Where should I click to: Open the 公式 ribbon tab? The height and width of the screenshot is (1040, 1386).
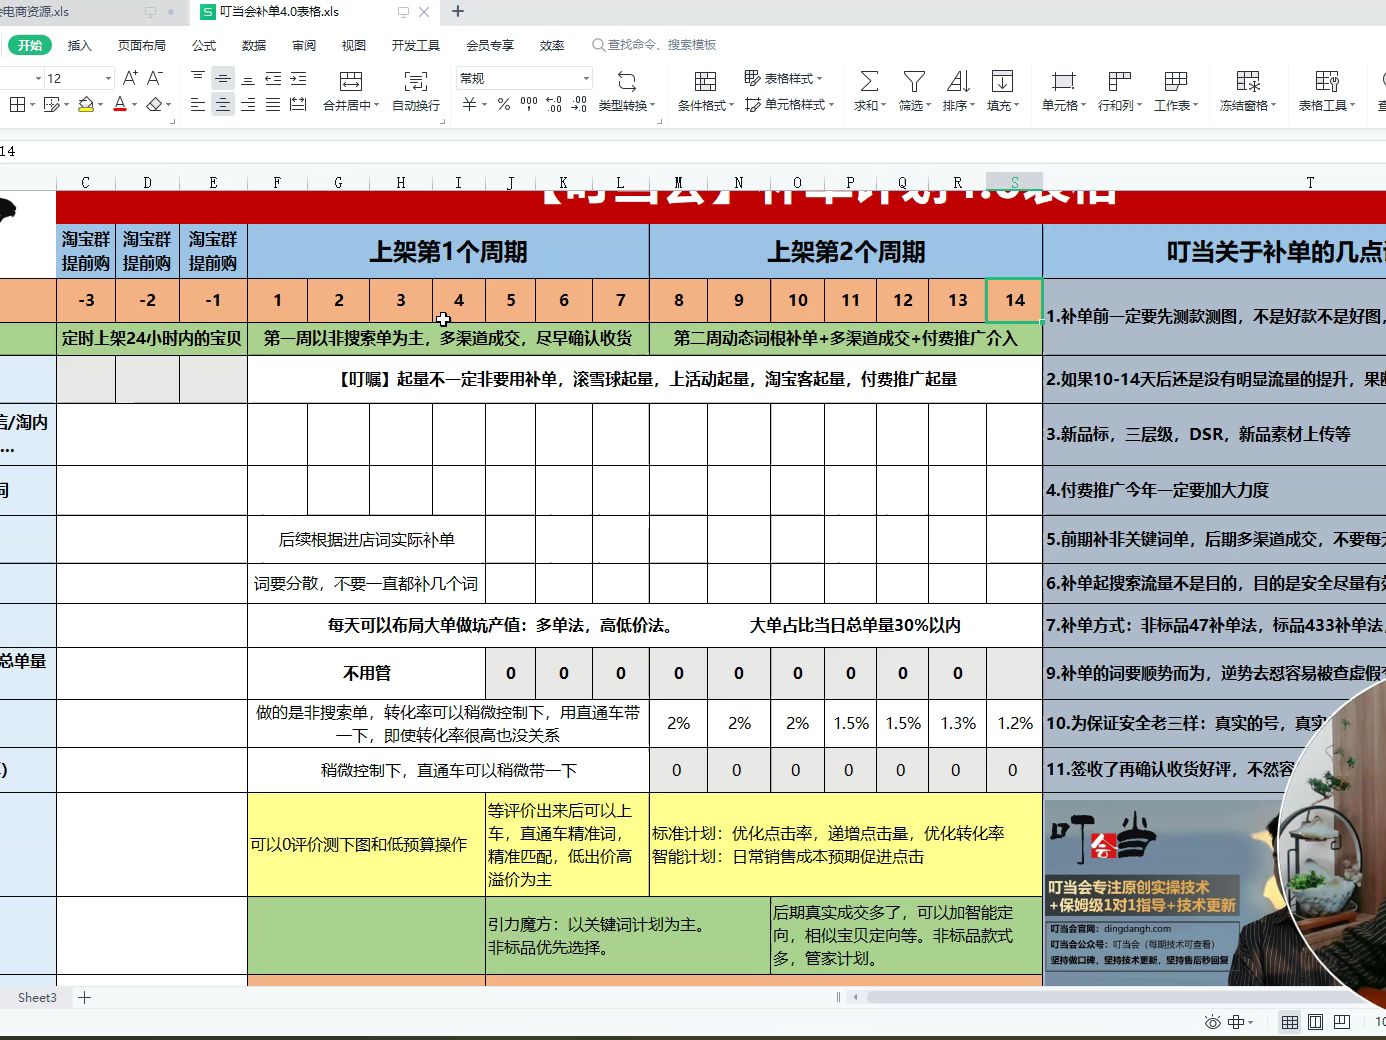(204, 45)
